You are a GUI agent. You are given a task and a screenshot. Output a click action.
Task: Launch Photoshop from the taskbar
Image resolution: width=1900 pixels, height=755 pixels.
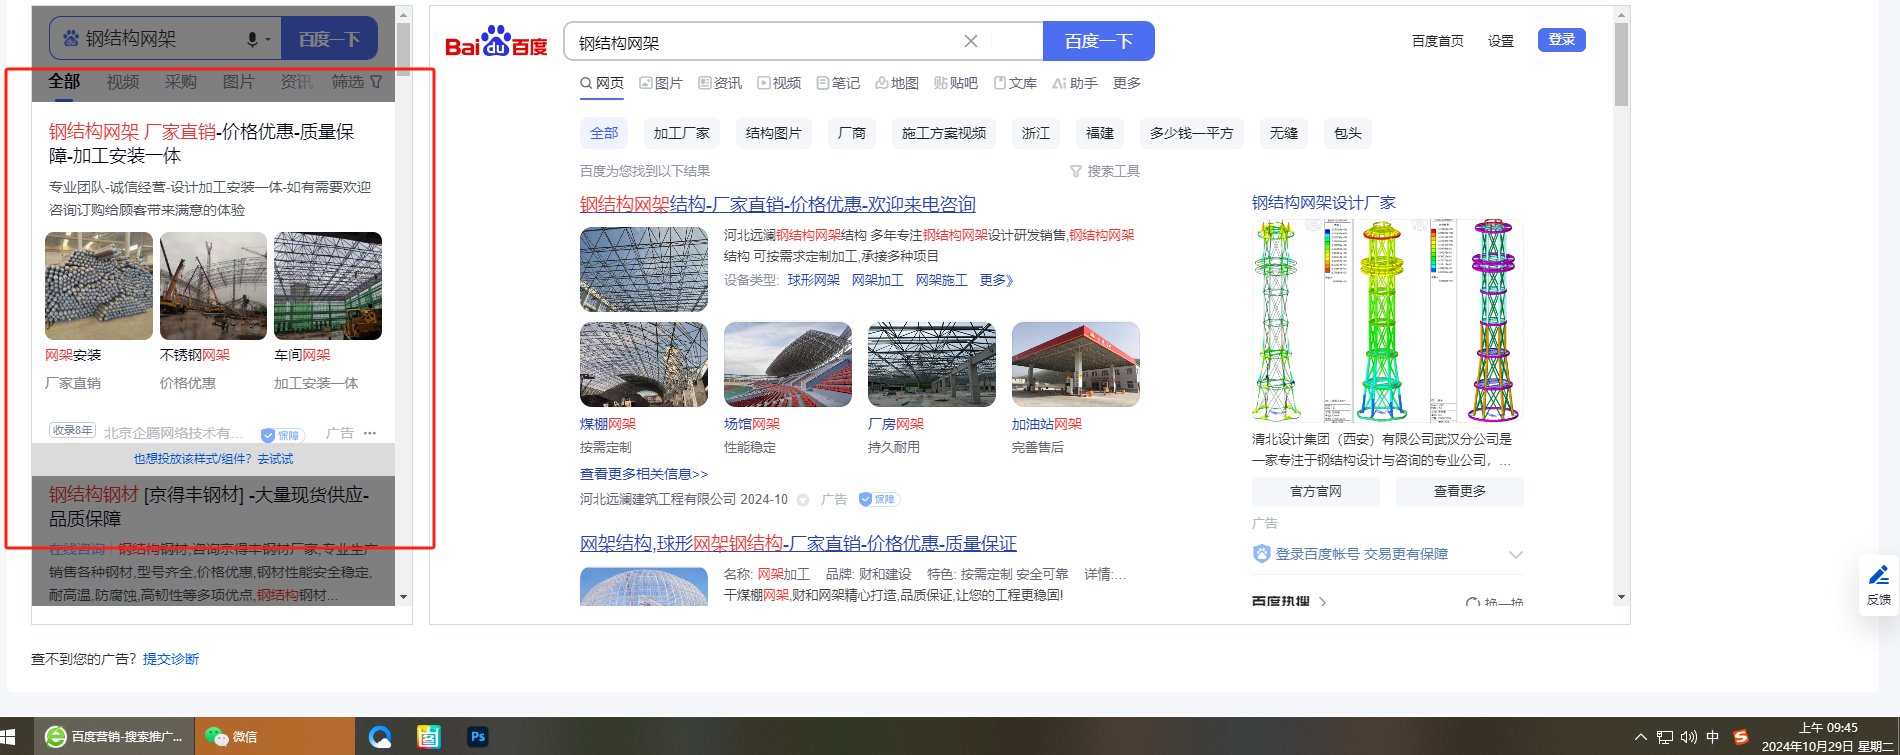point(478,737)
